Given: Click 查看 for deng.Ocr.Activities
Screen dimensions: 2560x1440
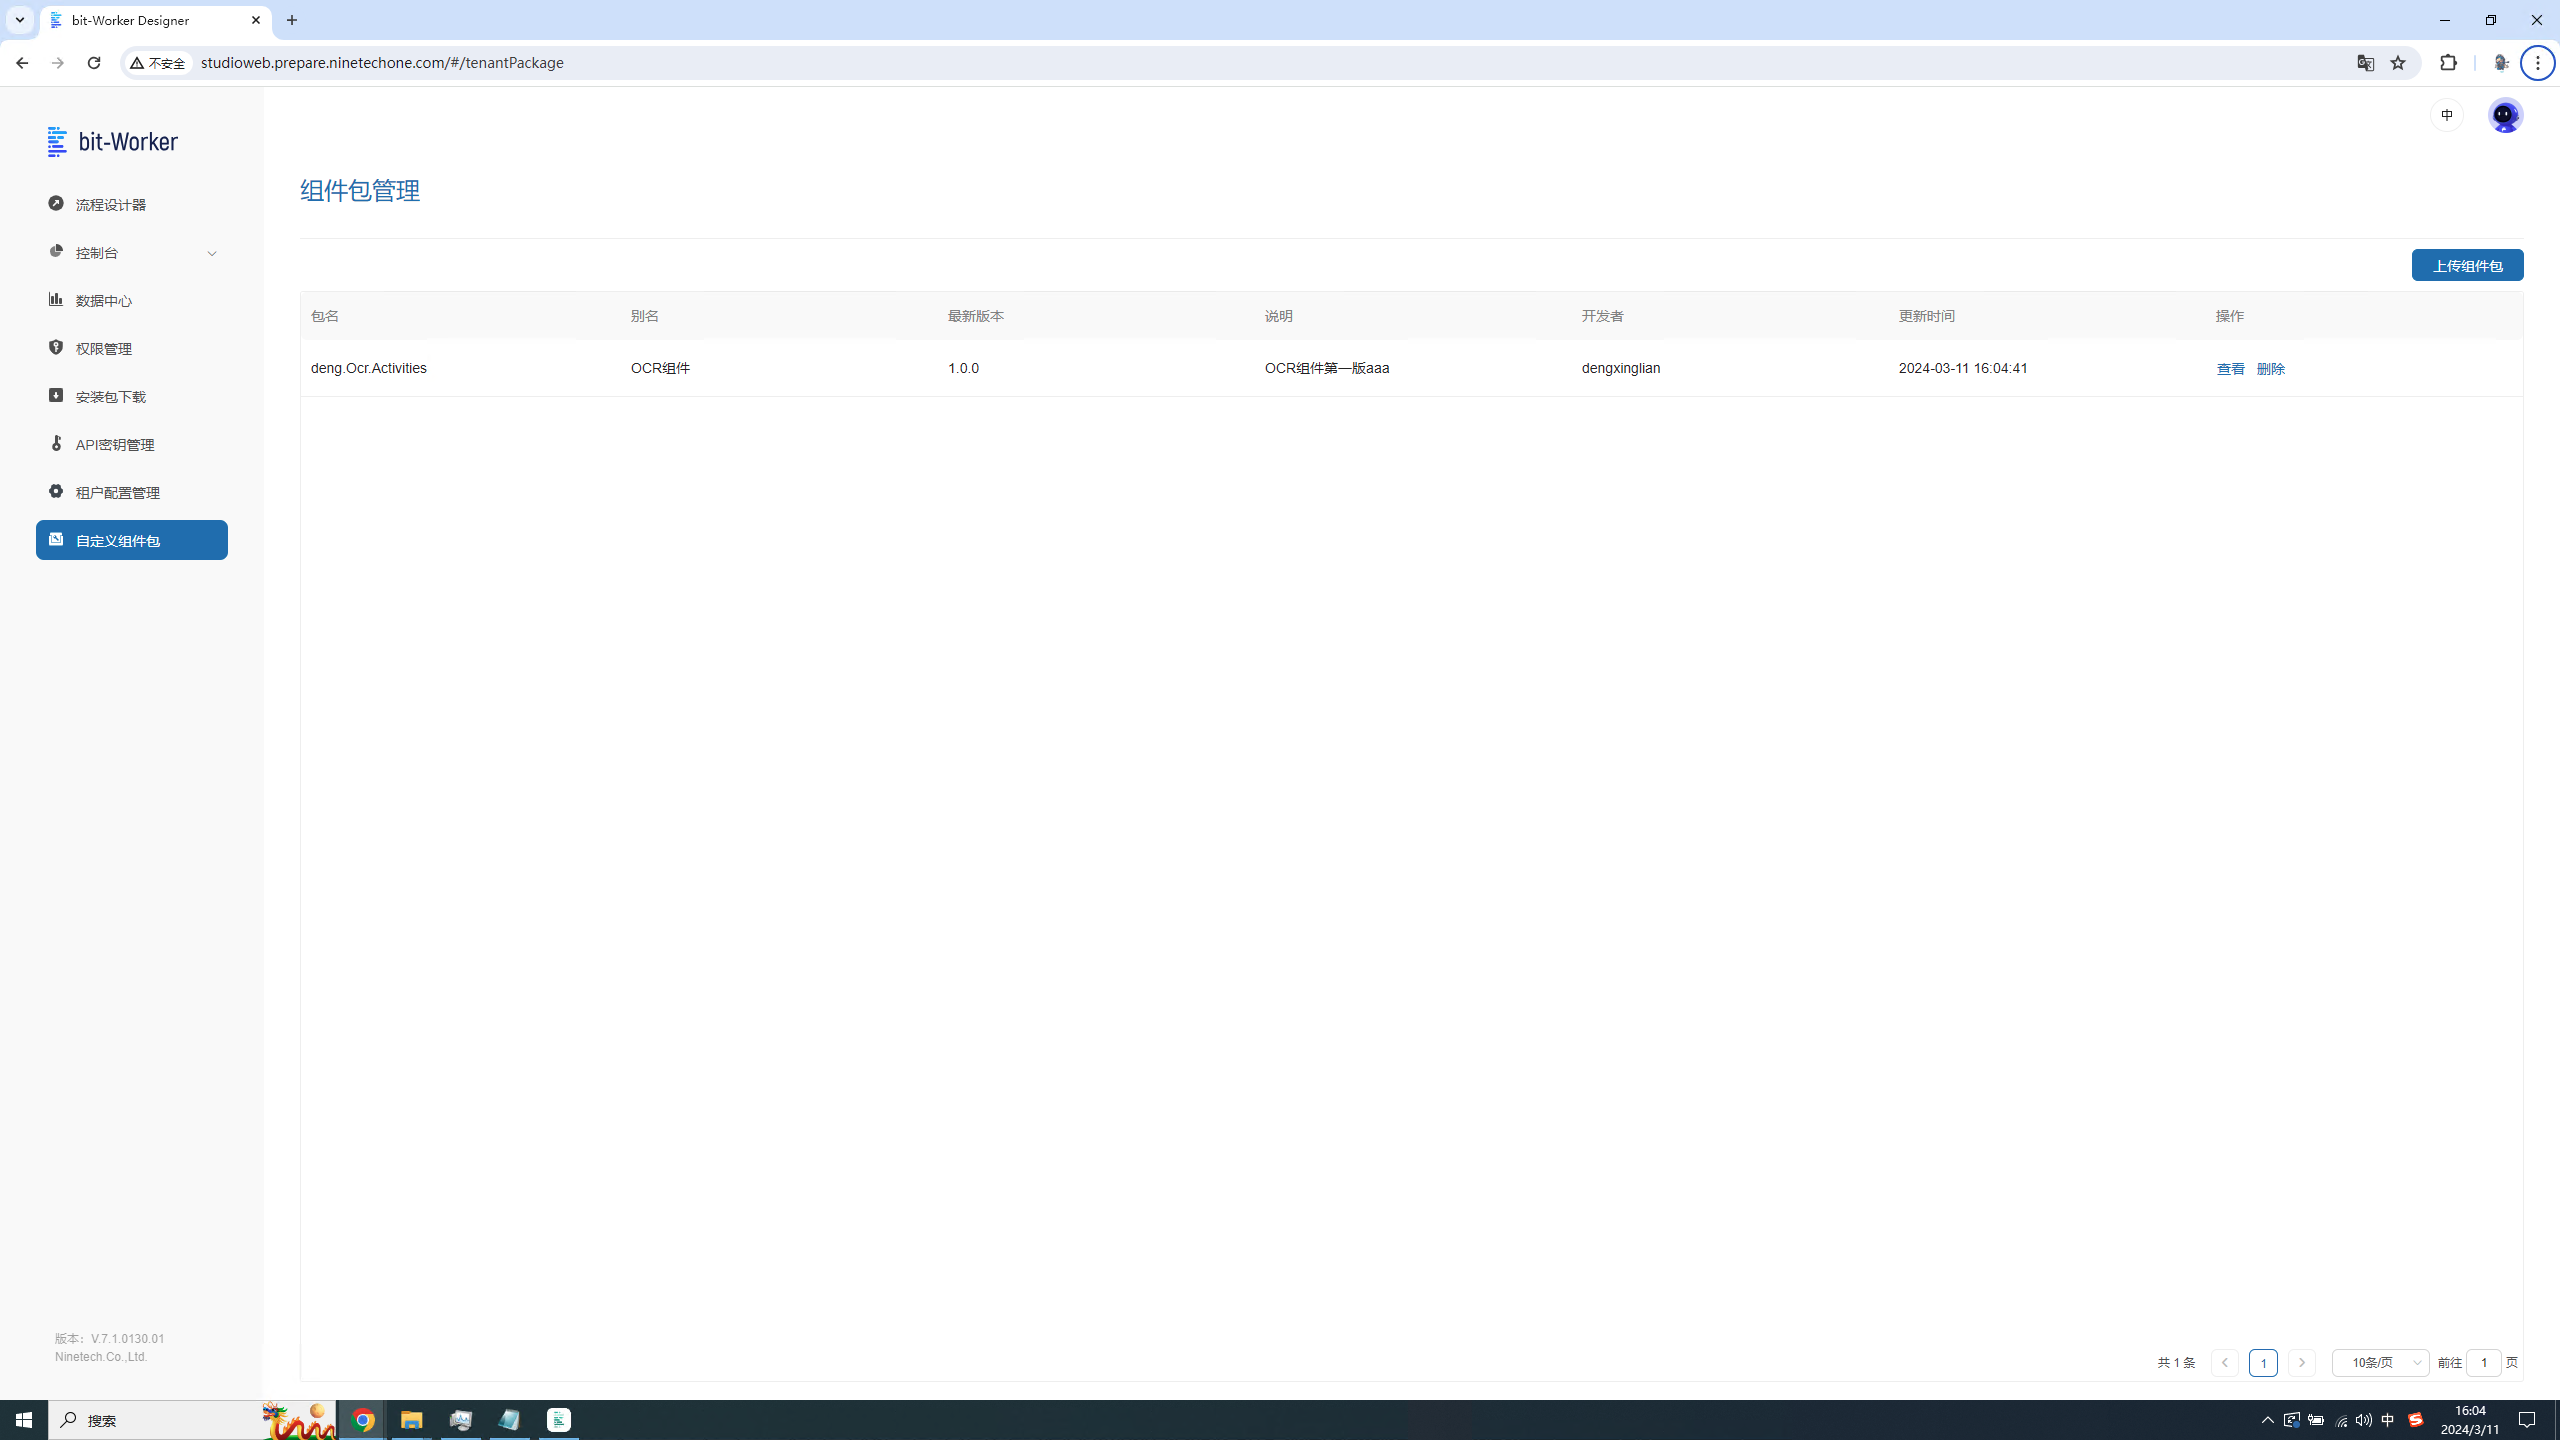Looking at the screenshot, I should pos(2230,369).
